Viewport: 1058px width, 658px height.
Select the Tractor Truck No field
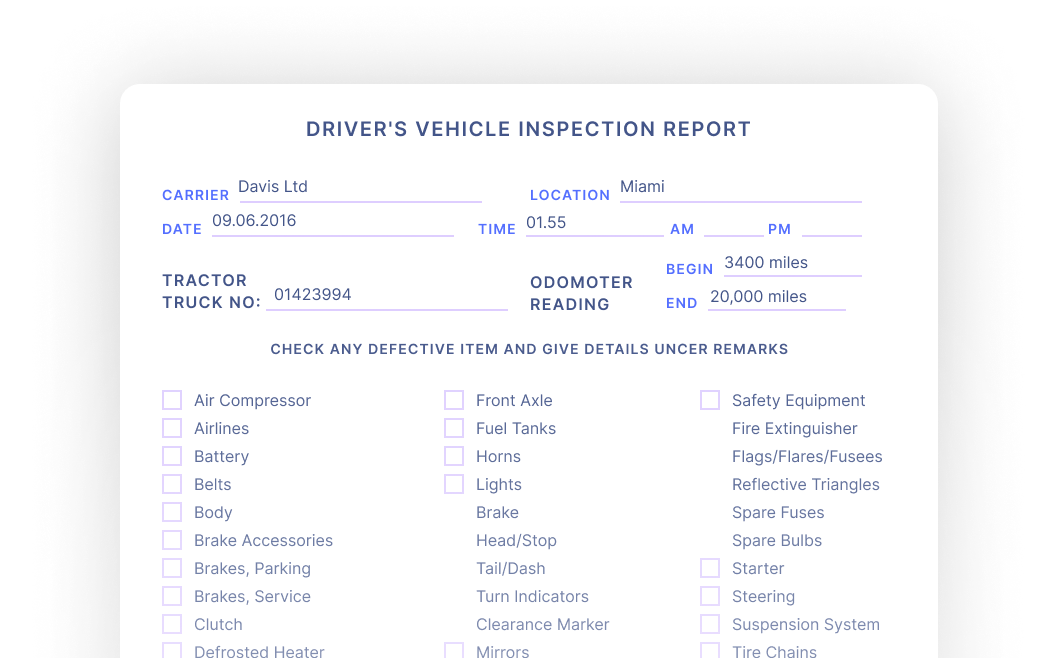[x=387, y=295]
